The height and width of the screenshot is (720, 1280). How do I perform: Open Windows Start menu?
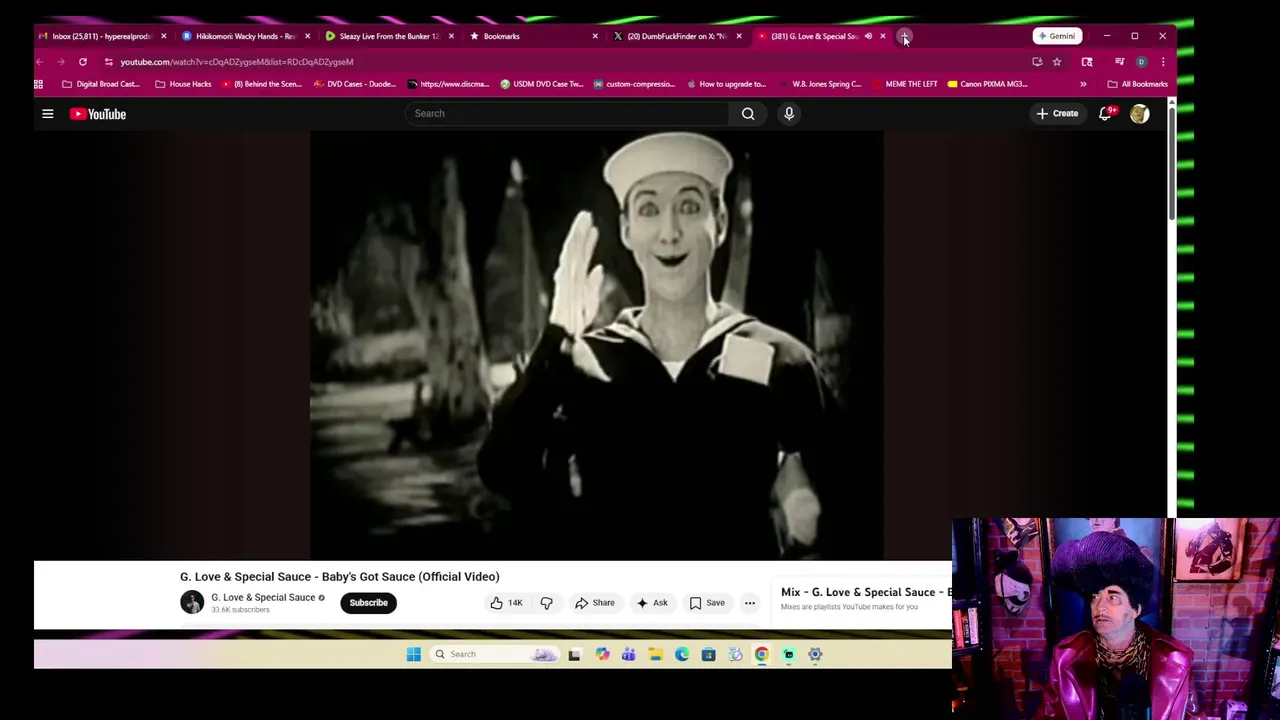414,654
